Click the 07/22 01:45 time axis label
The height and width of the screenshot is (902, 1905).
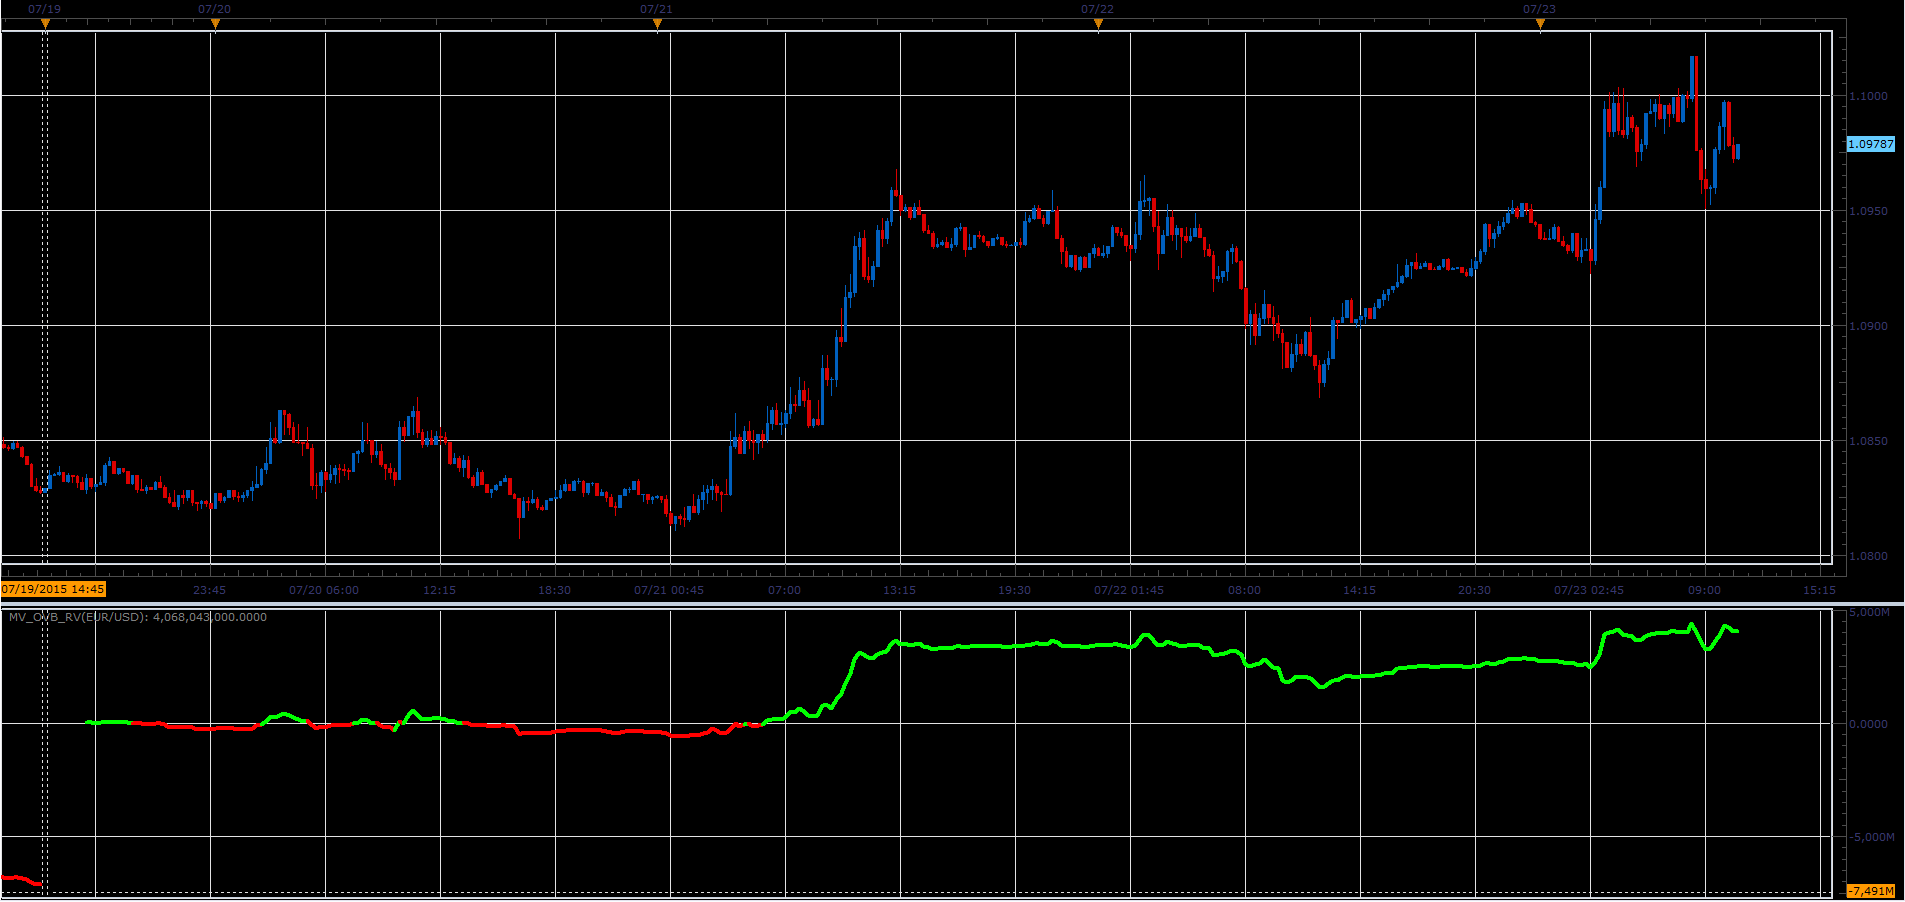[x=1129, y=590]
